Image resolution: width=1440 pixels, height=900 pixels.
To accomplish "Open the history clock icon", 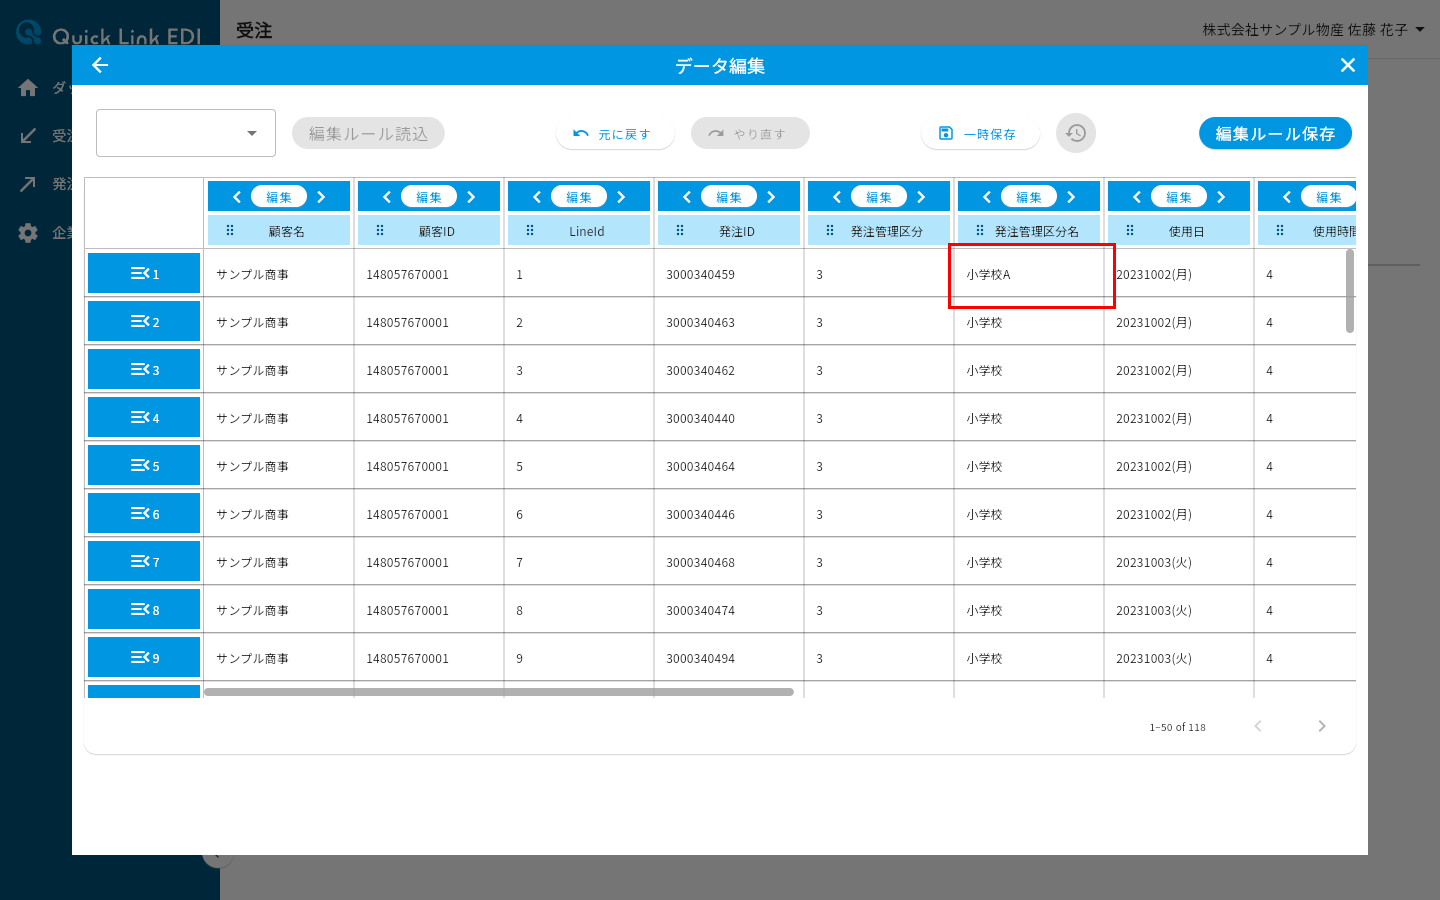I will tap(1076, 133).
